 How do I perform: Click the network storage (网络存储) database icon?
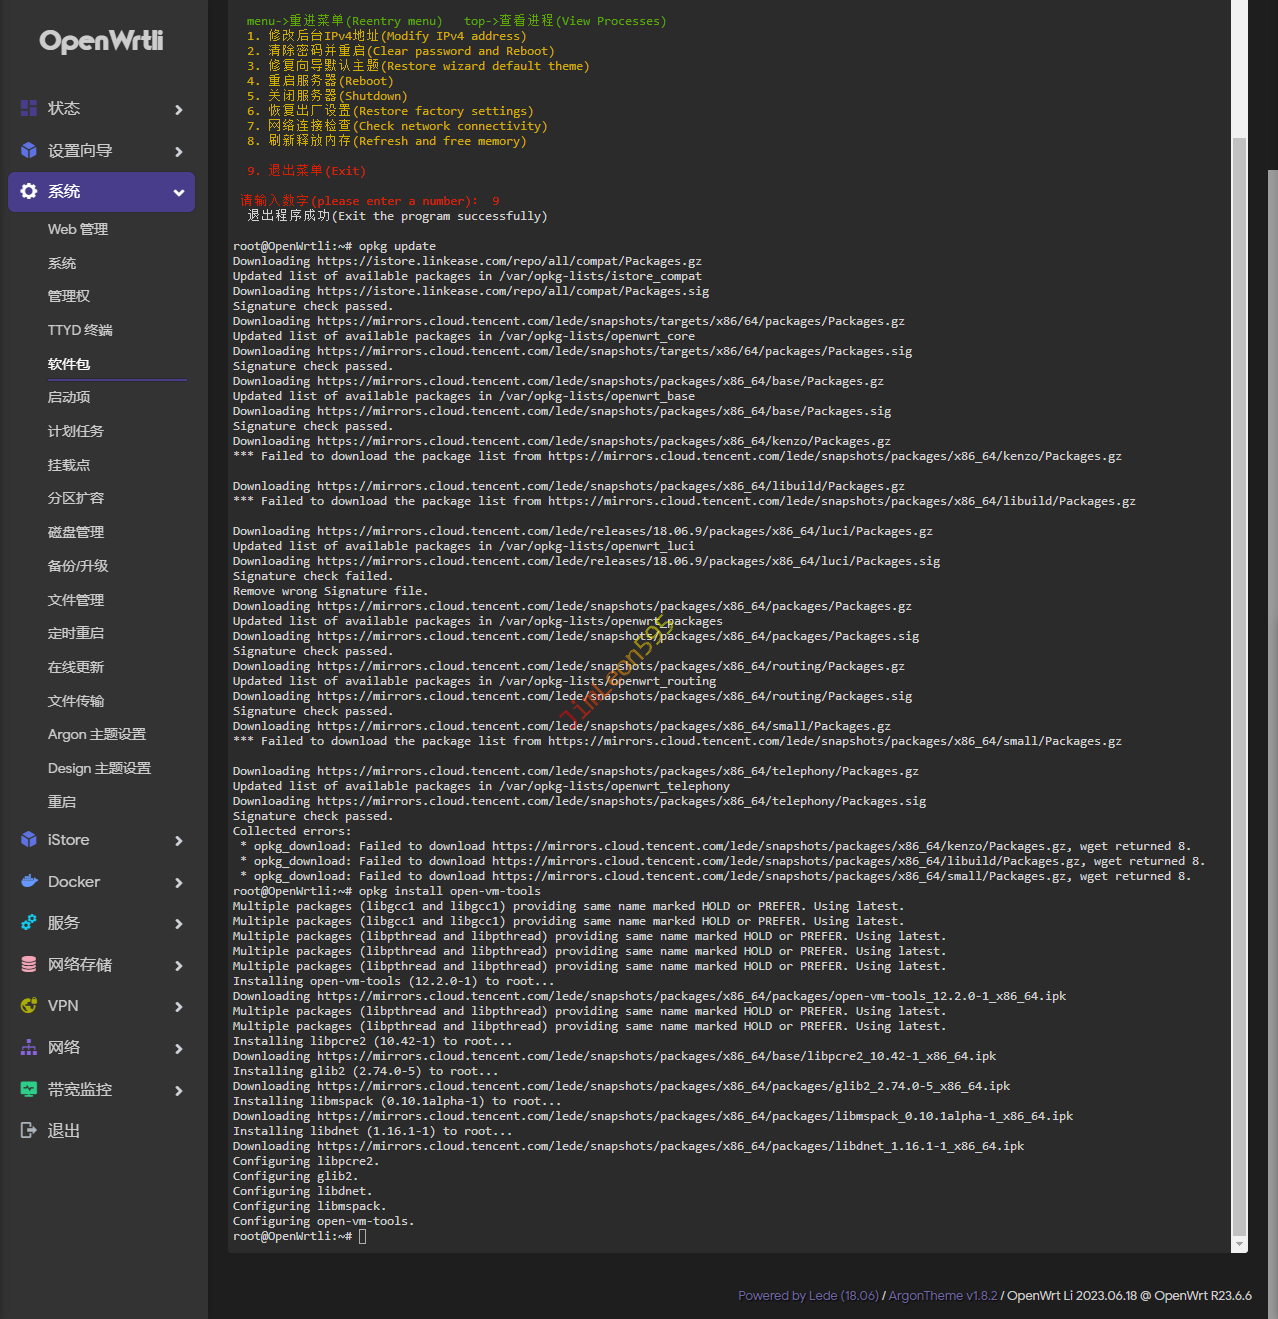coord(29,964)
